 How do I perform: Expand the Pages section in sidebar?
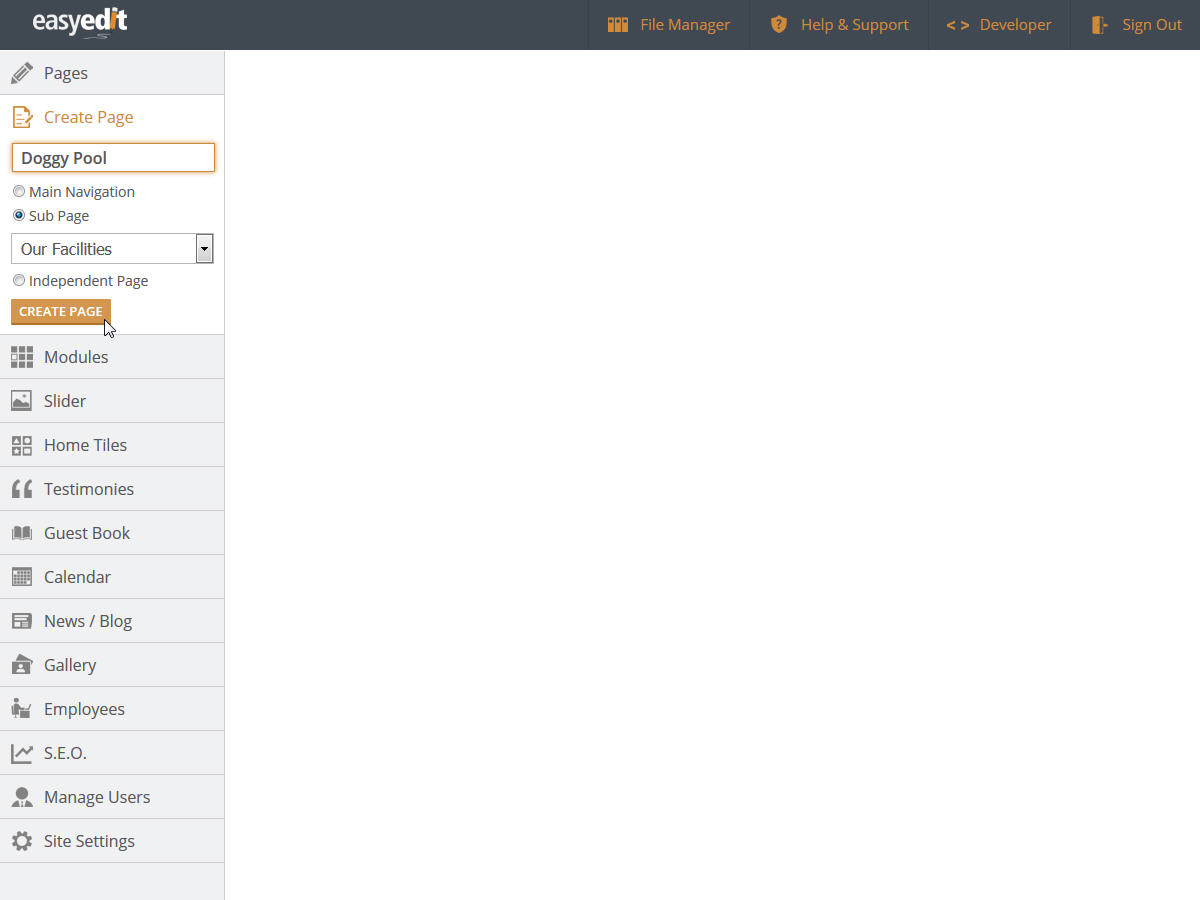point(66,73)
